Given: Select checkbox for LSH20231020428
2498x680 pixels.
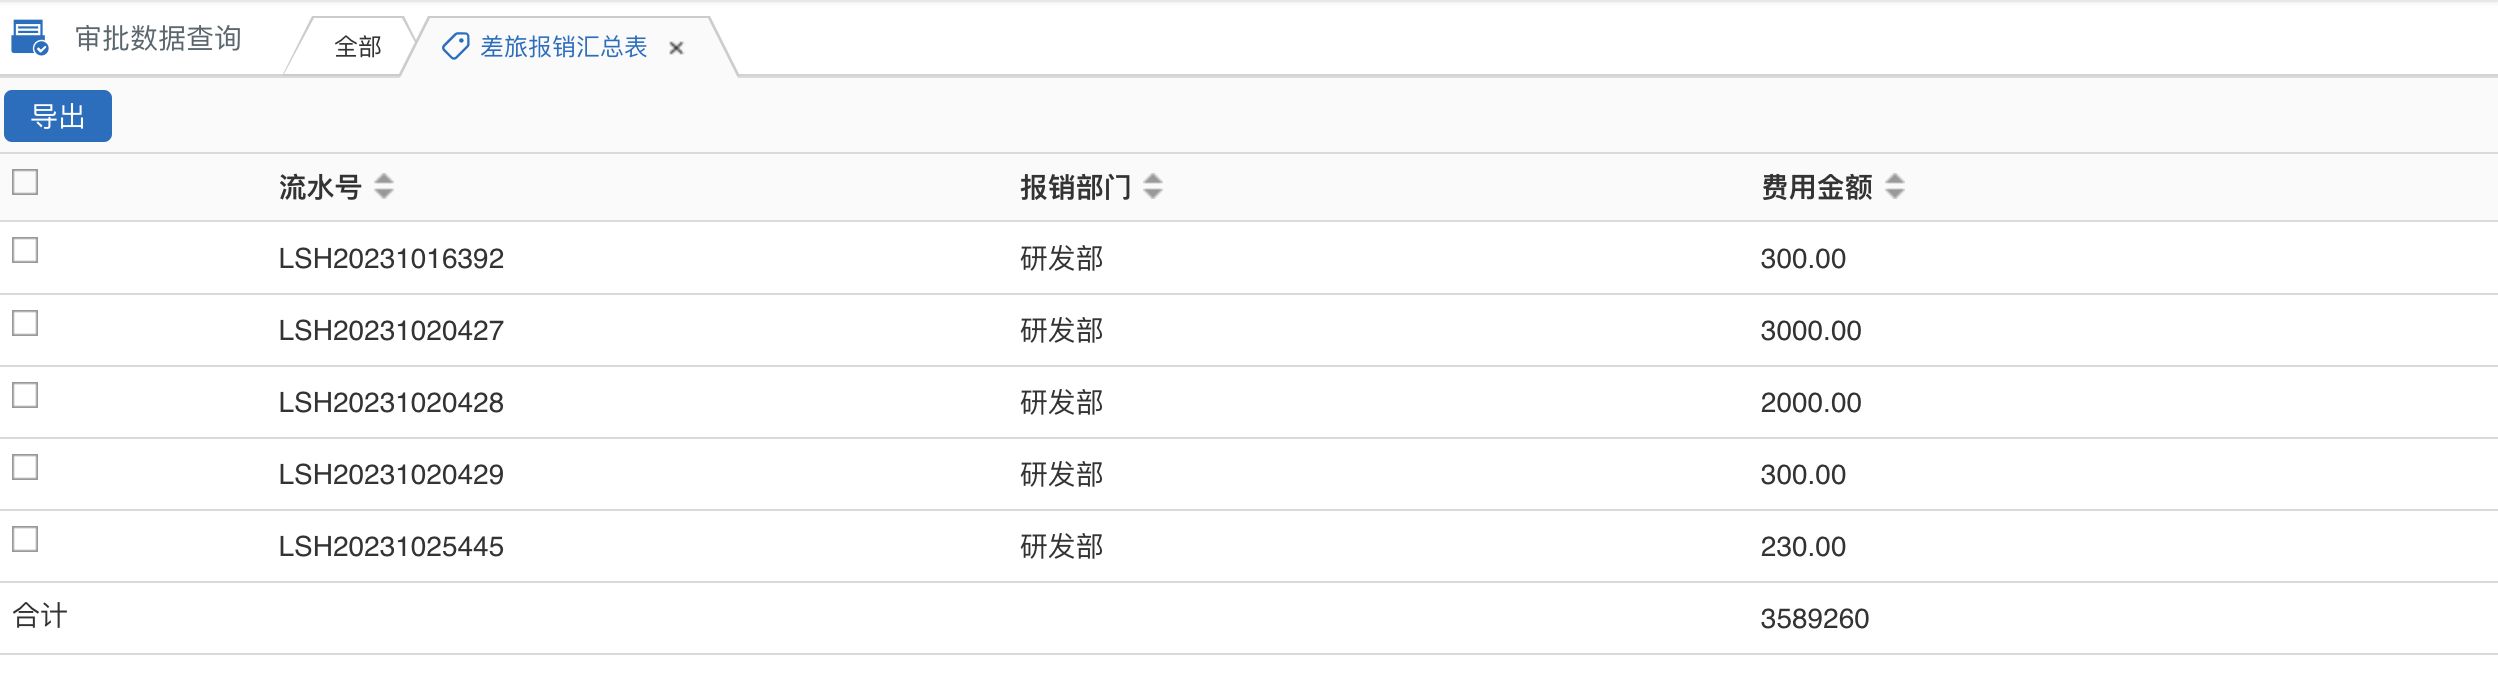Looking at the screenshot, I should 25,395.
